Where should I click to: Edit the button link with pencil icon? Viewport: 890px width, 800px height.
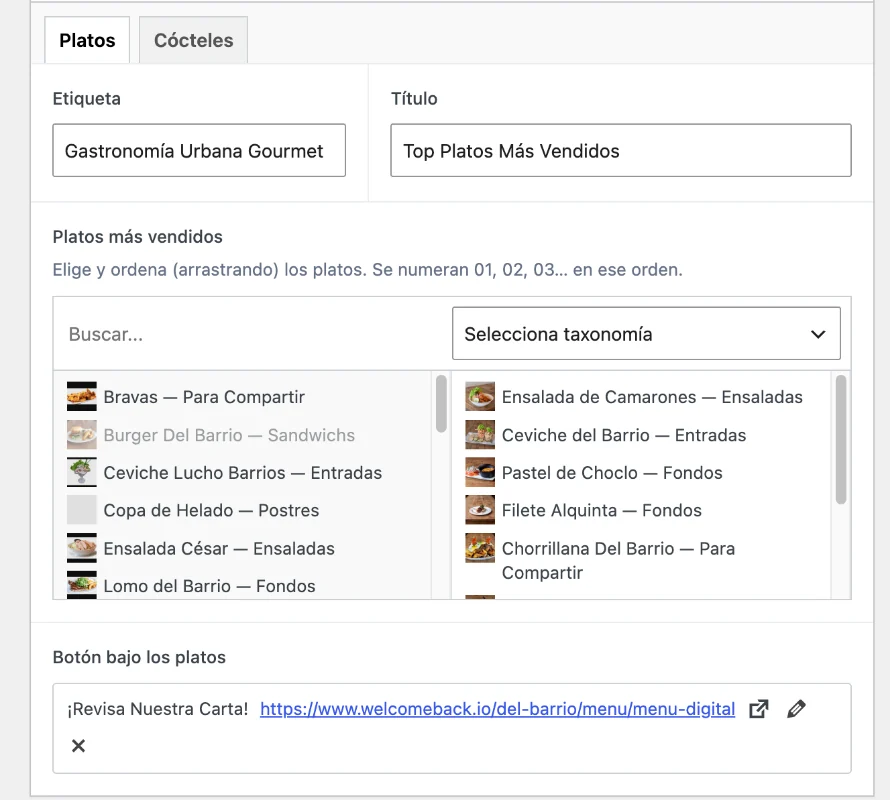tap(796, 709)
